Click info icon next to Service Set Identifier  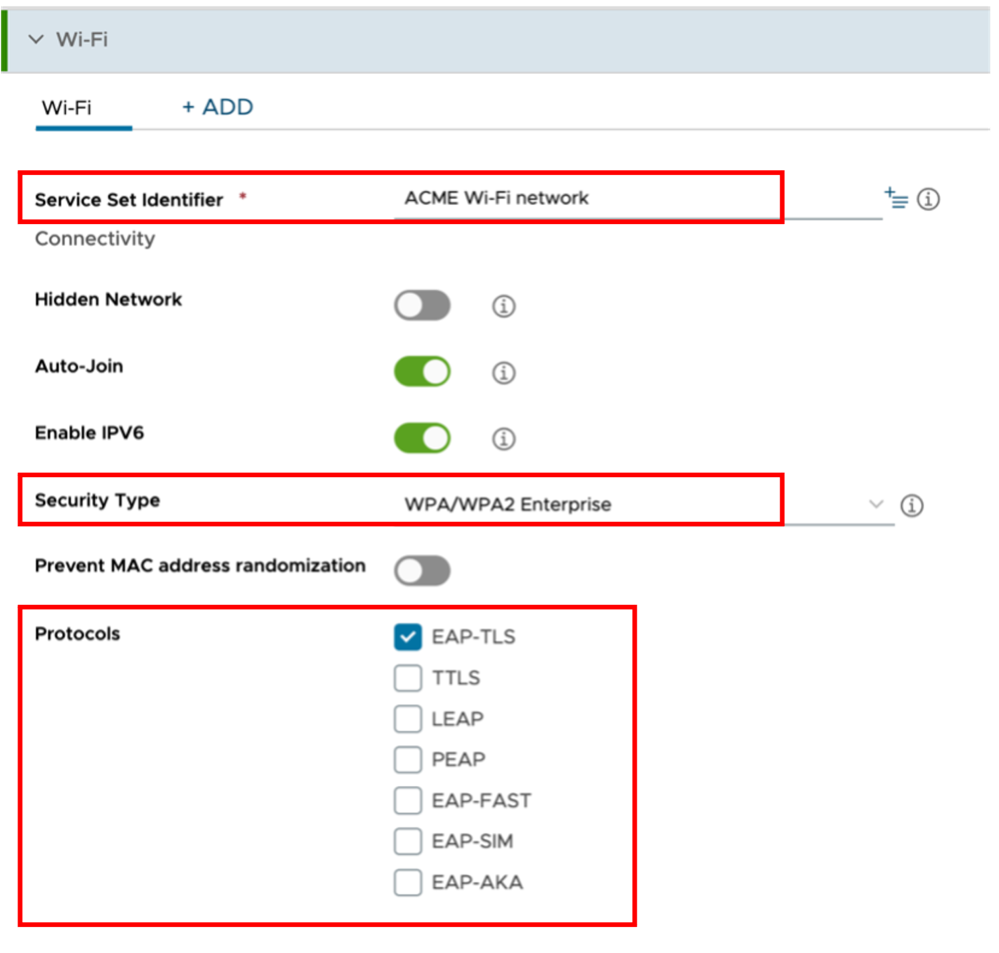928,199
